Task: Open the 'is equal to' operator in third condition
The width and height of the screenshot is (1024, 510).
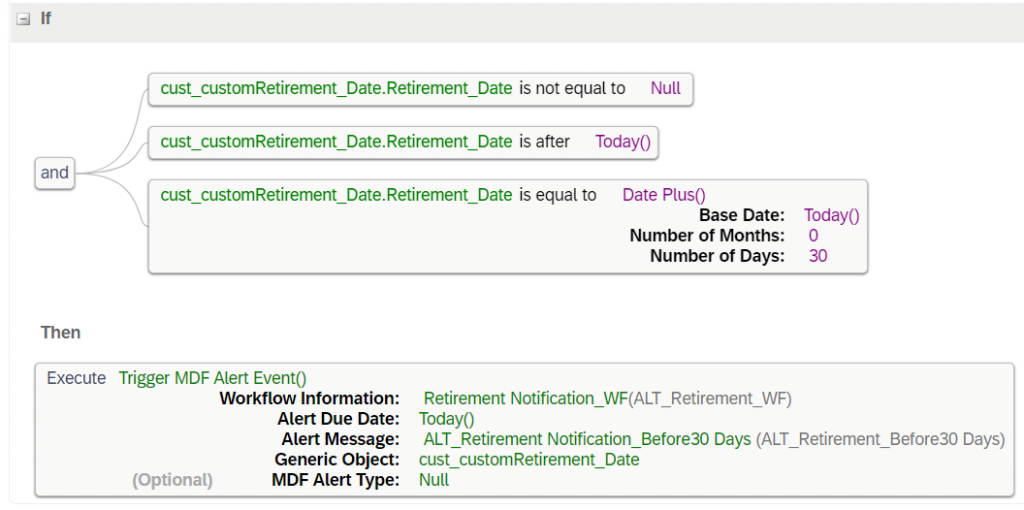Action: point(558,195)
